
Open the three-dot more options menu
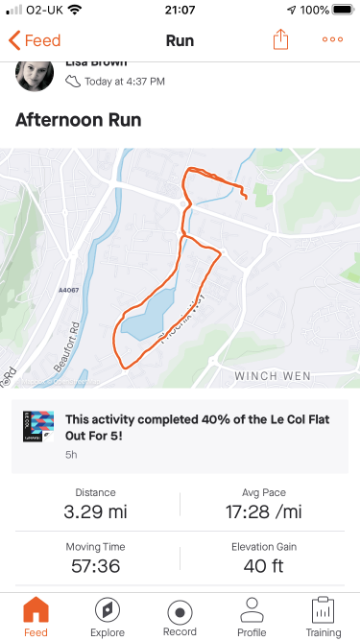333,40
